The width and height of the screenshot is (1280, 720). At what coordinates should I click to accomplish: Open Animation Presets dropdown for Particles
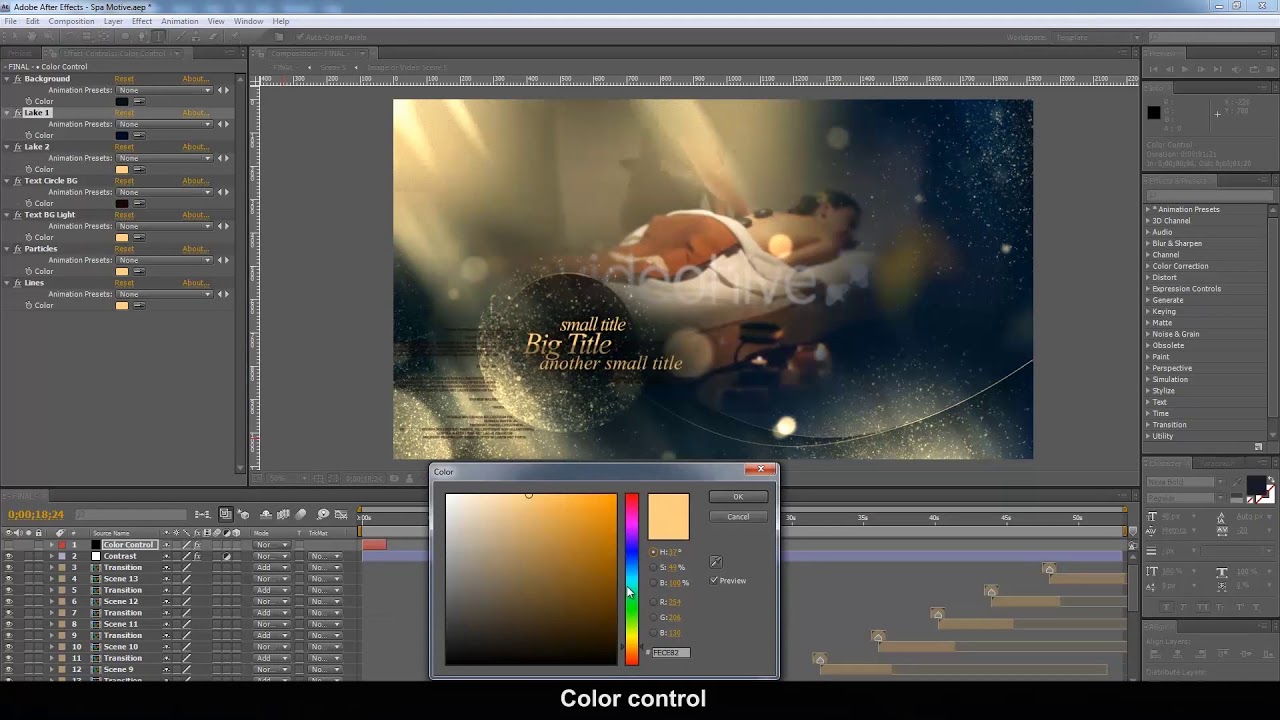pyautogui.click(x=165, y=260)
